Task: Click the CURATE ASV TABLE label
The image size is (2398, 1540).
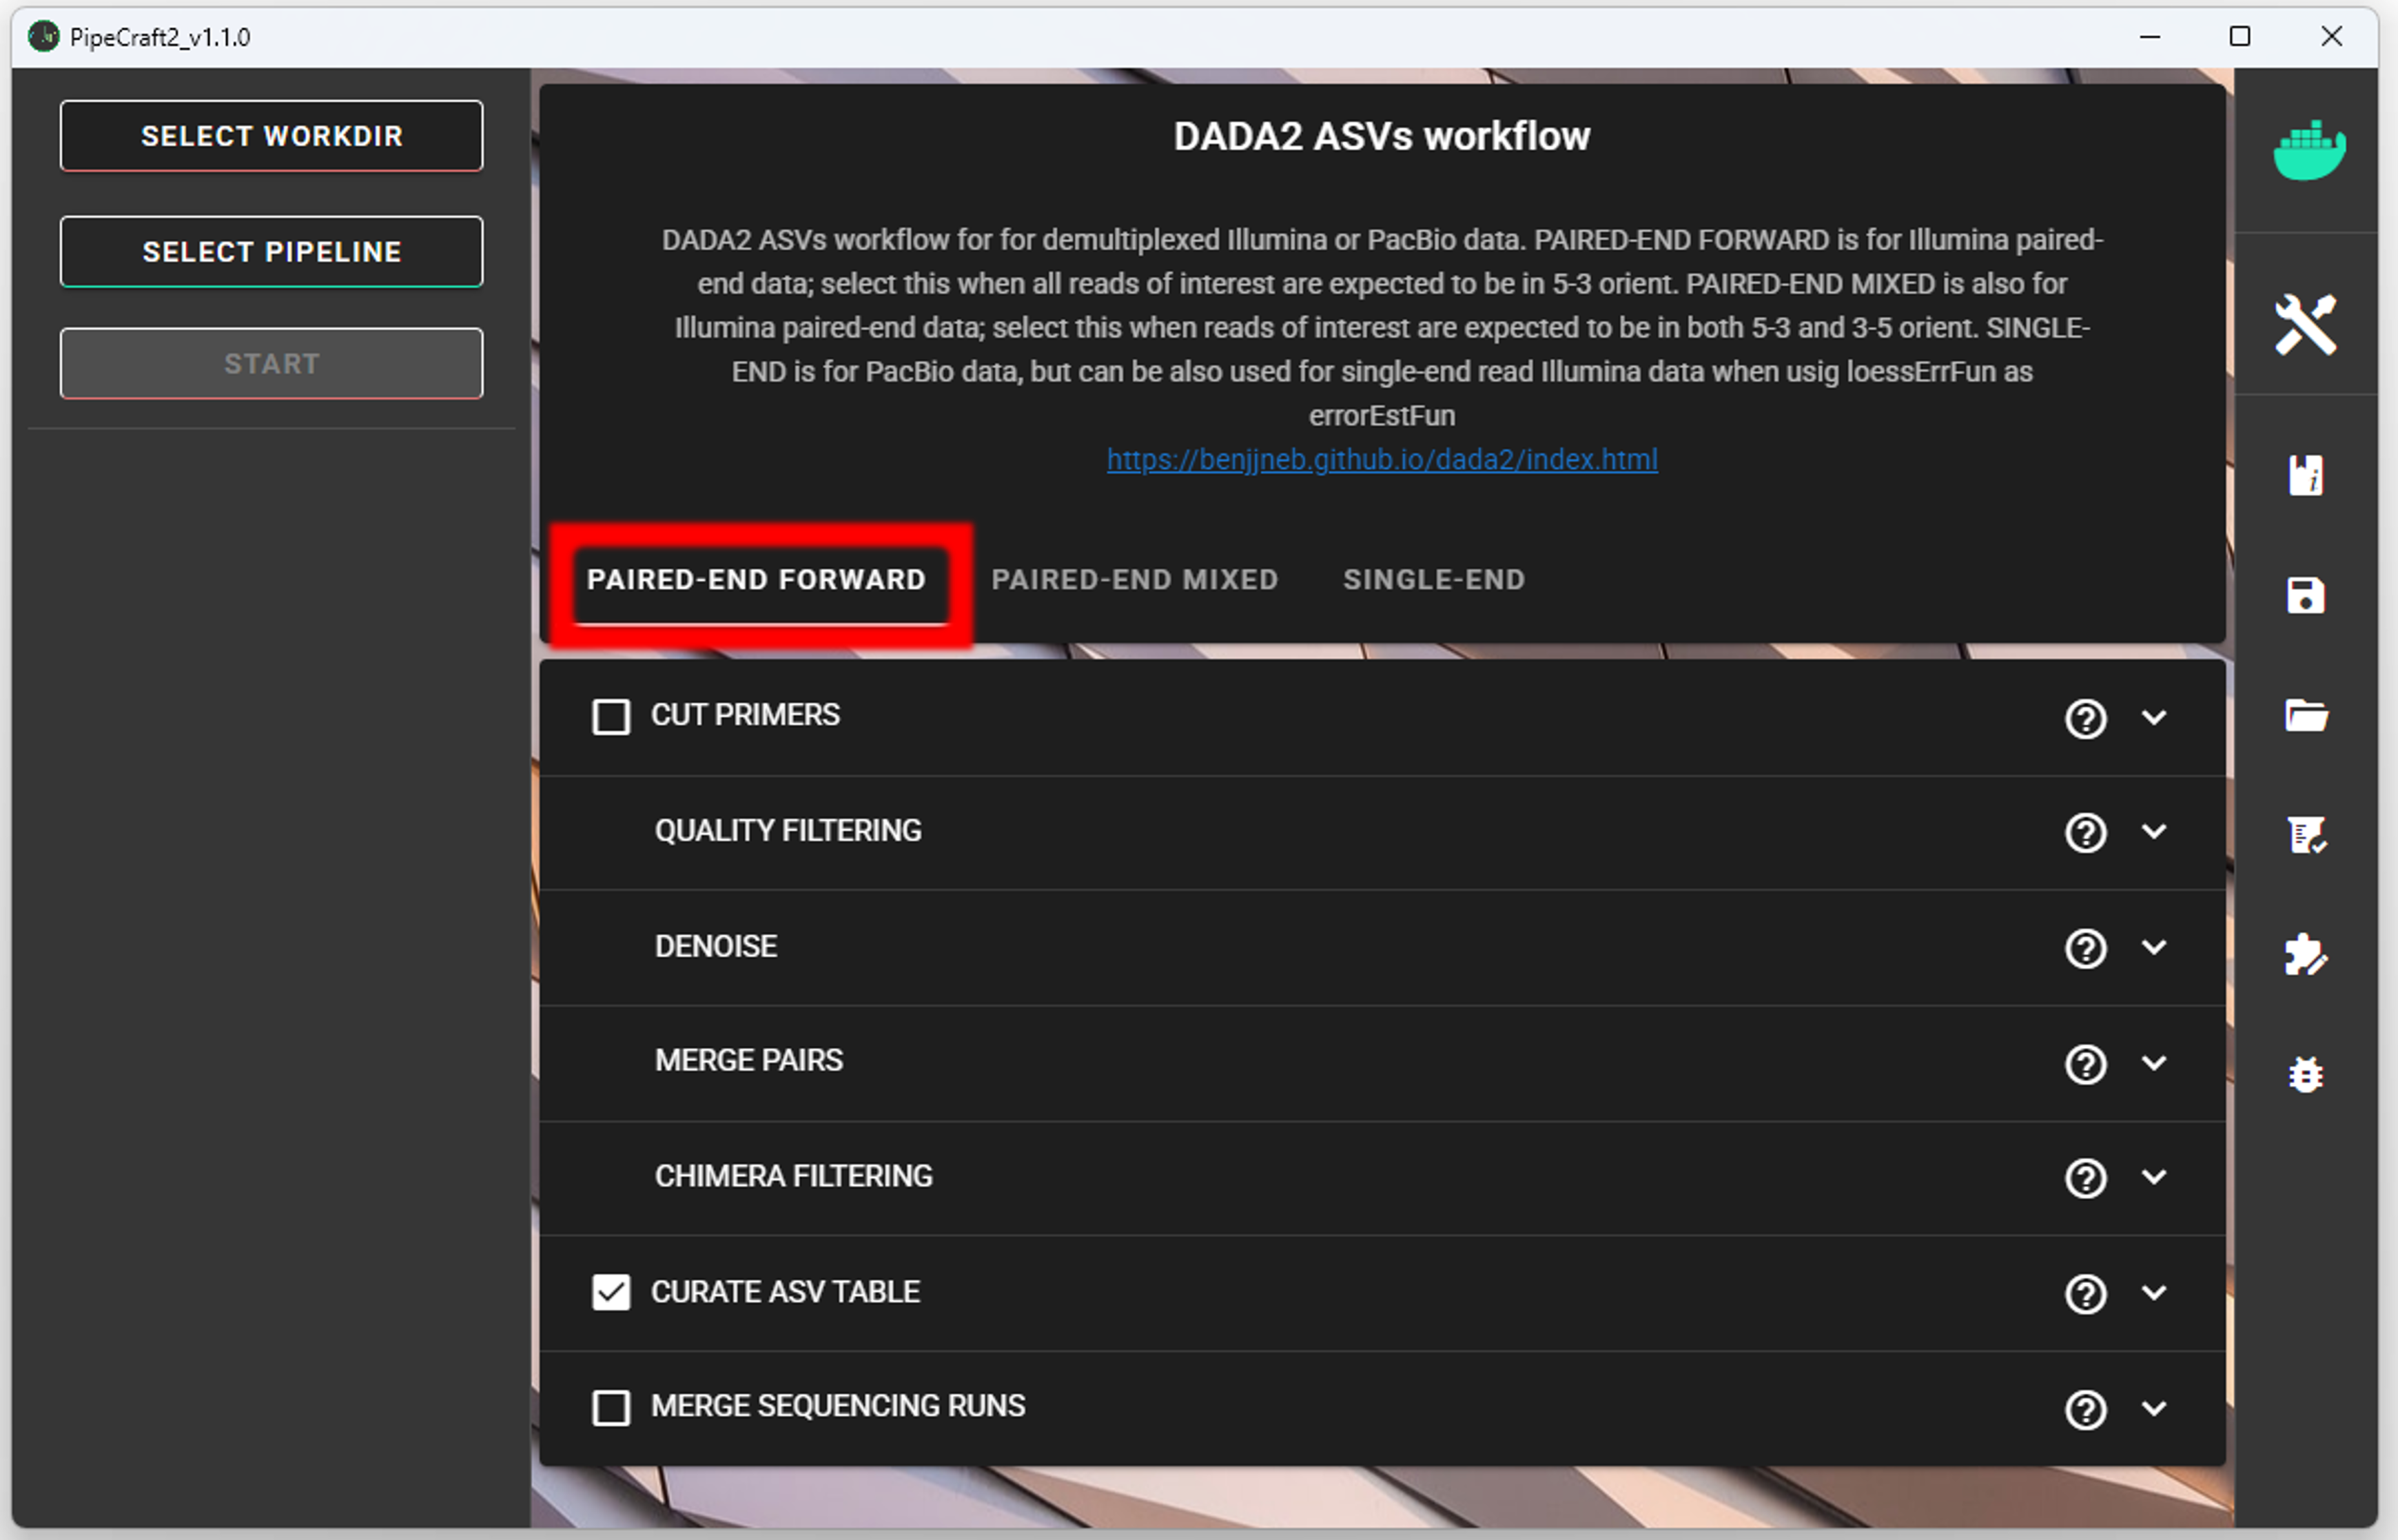Action: click(x=785, y=1292)
